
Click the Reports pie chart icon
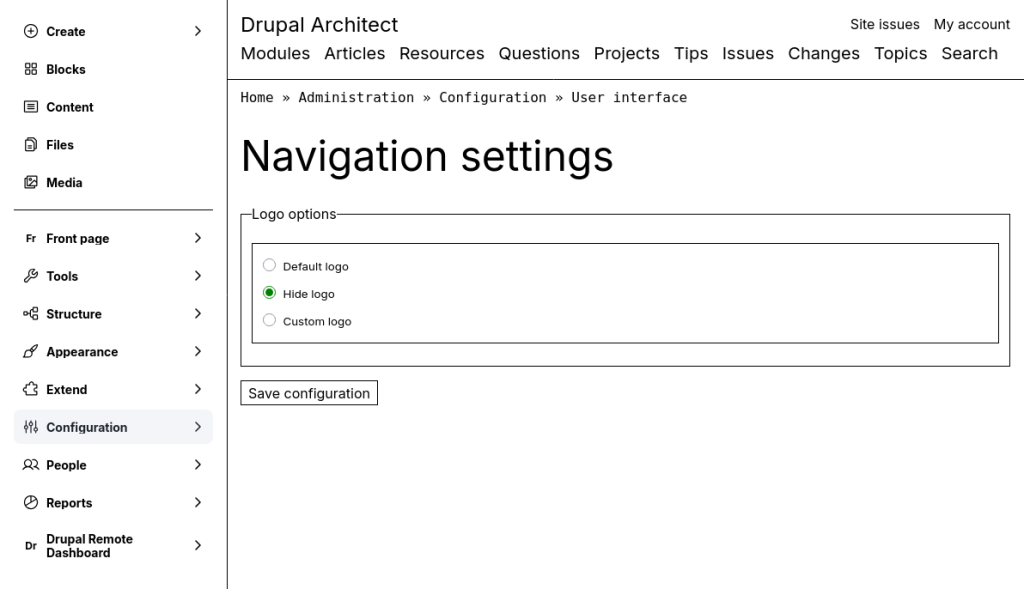pos(31,503)
